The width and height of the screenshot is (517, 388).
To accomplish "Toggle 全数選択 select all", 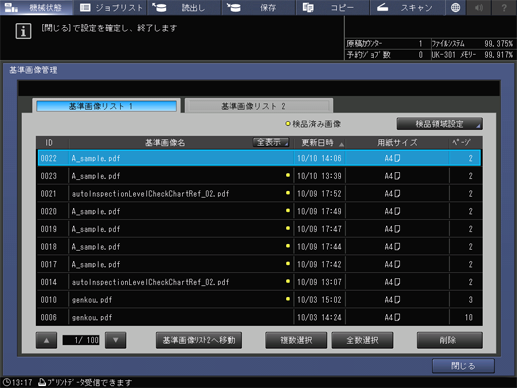I will [x=362, y=340].
